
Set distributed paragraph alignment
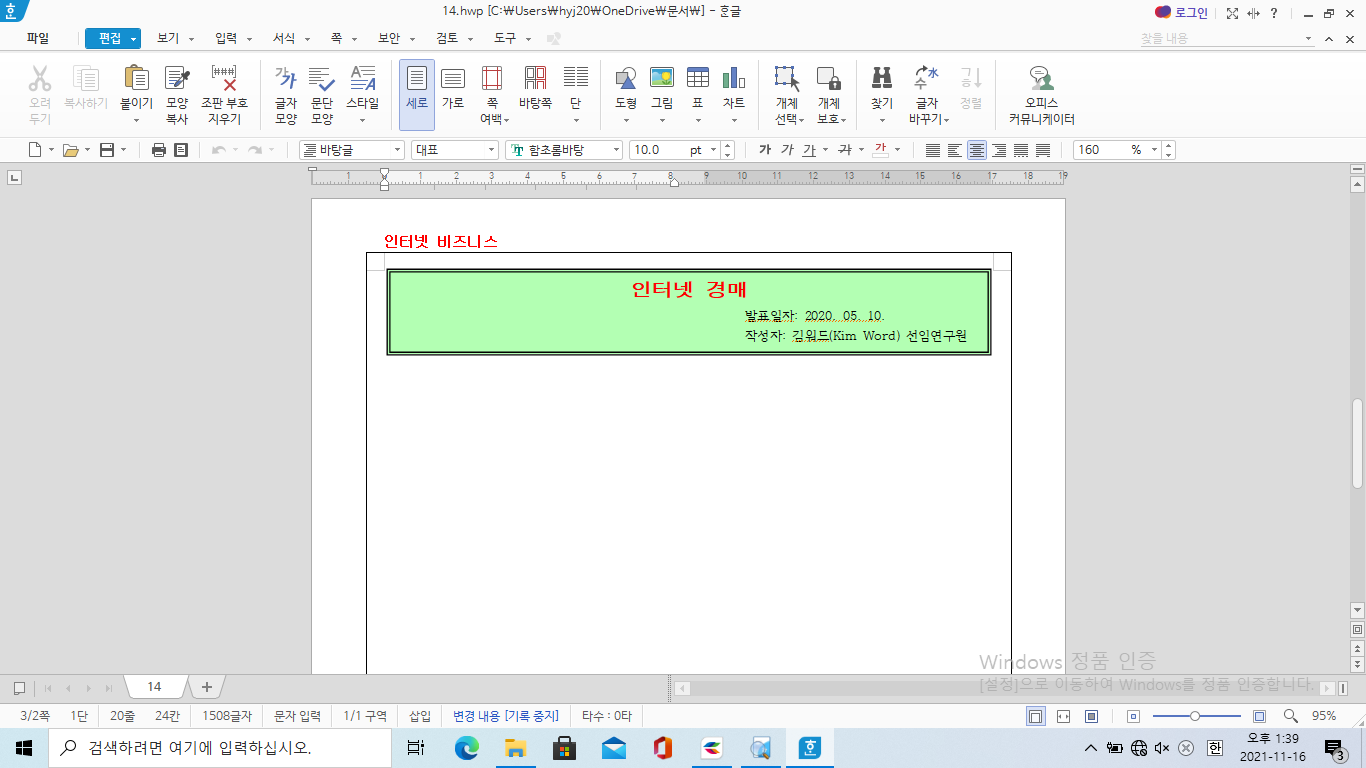coord(1021,150)
